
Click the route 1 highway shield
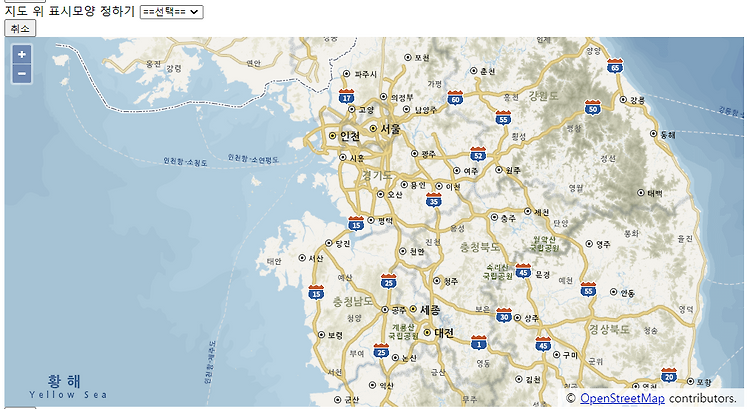[x=479, y=343]
